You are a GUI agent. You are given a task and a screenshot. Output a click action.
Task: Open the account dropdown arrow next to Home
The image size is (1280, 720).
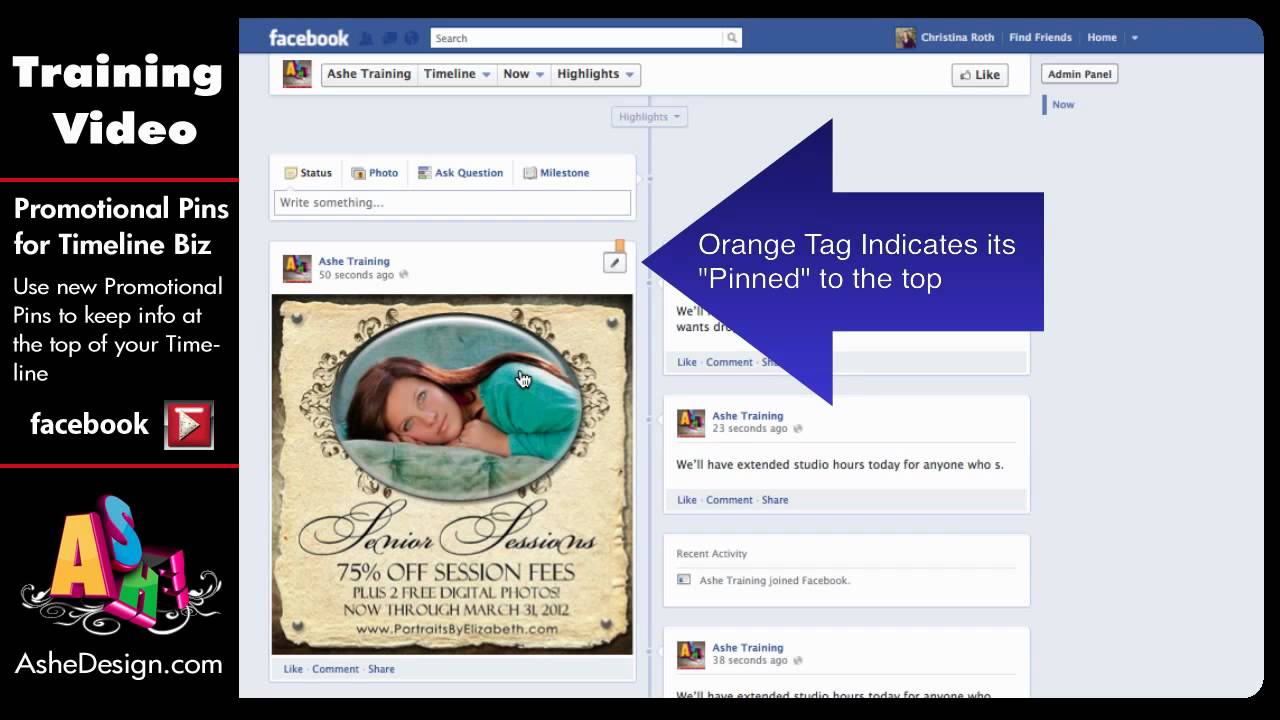(1135, 38)
